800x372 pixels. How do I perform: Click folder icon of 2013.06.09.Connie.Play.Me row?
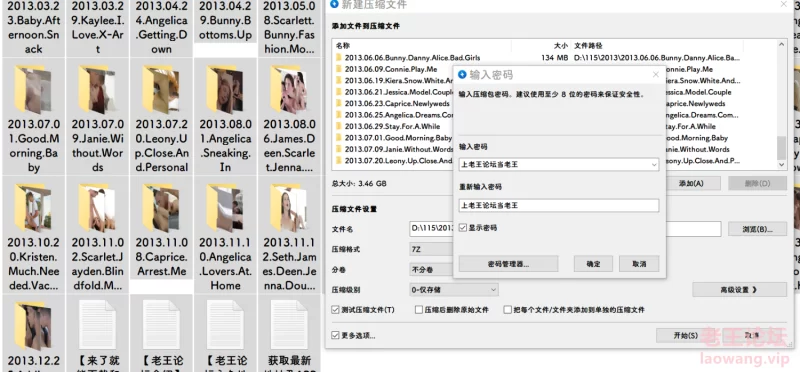point(338,69)
